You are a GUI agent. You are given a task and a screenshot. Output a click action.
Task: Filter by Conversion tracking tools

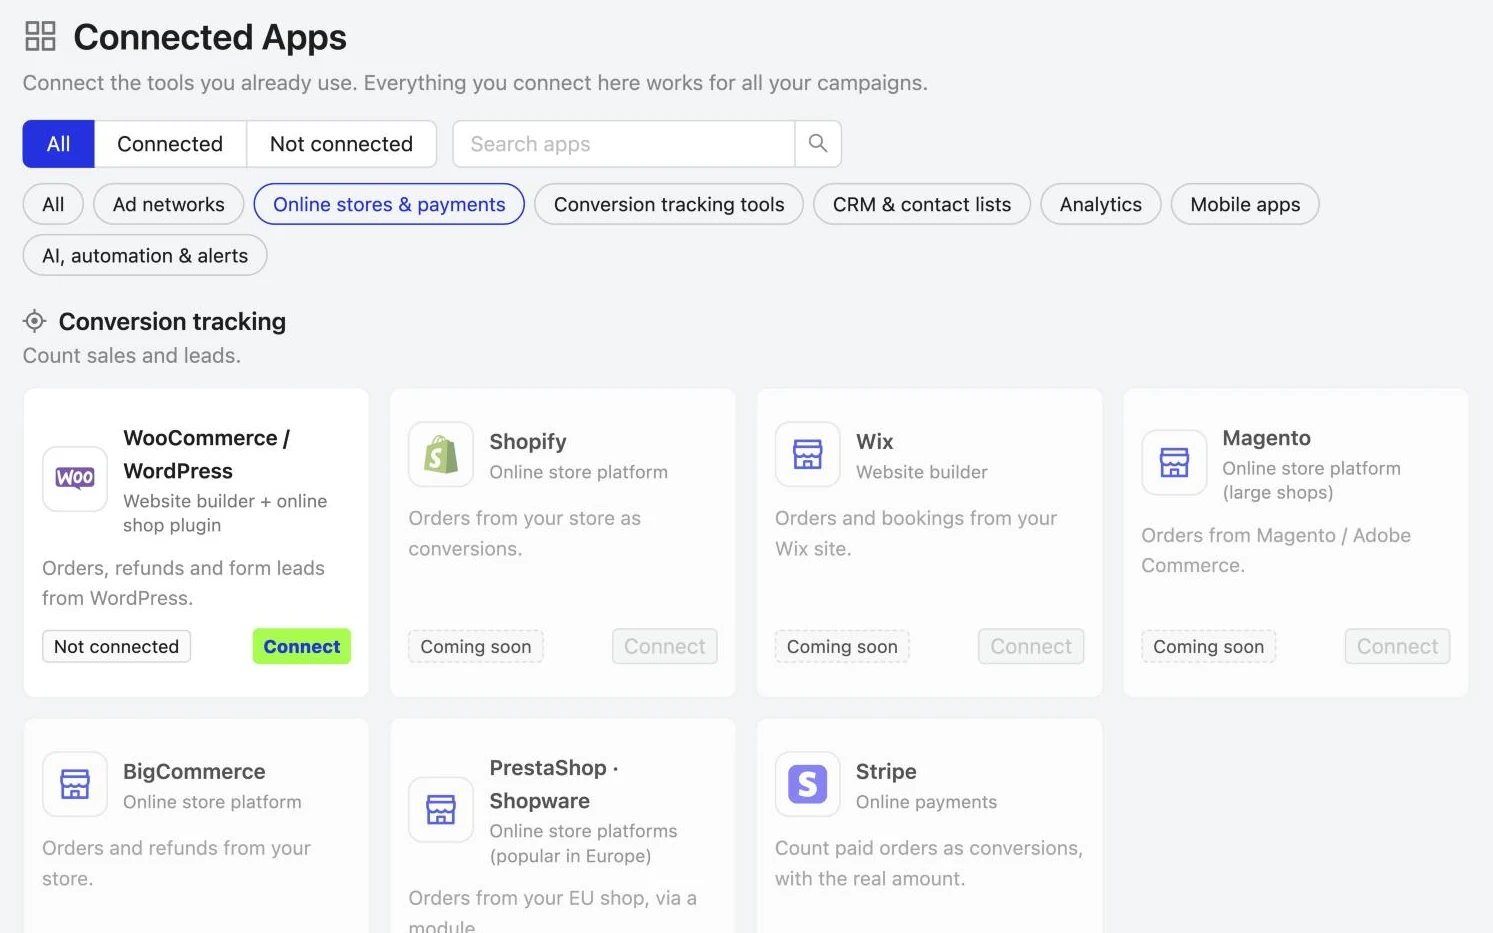pyautogui.click(x=669, y=204)
